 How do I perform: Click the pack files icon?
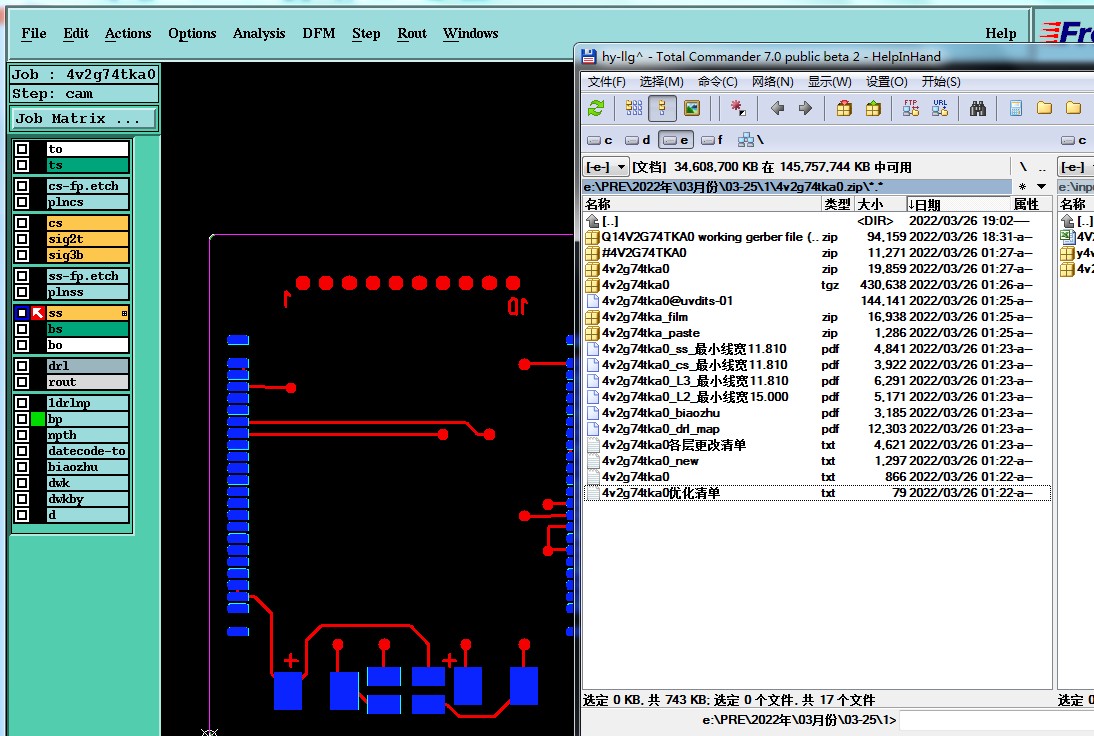pyautogui.click(x=844, y=108)
